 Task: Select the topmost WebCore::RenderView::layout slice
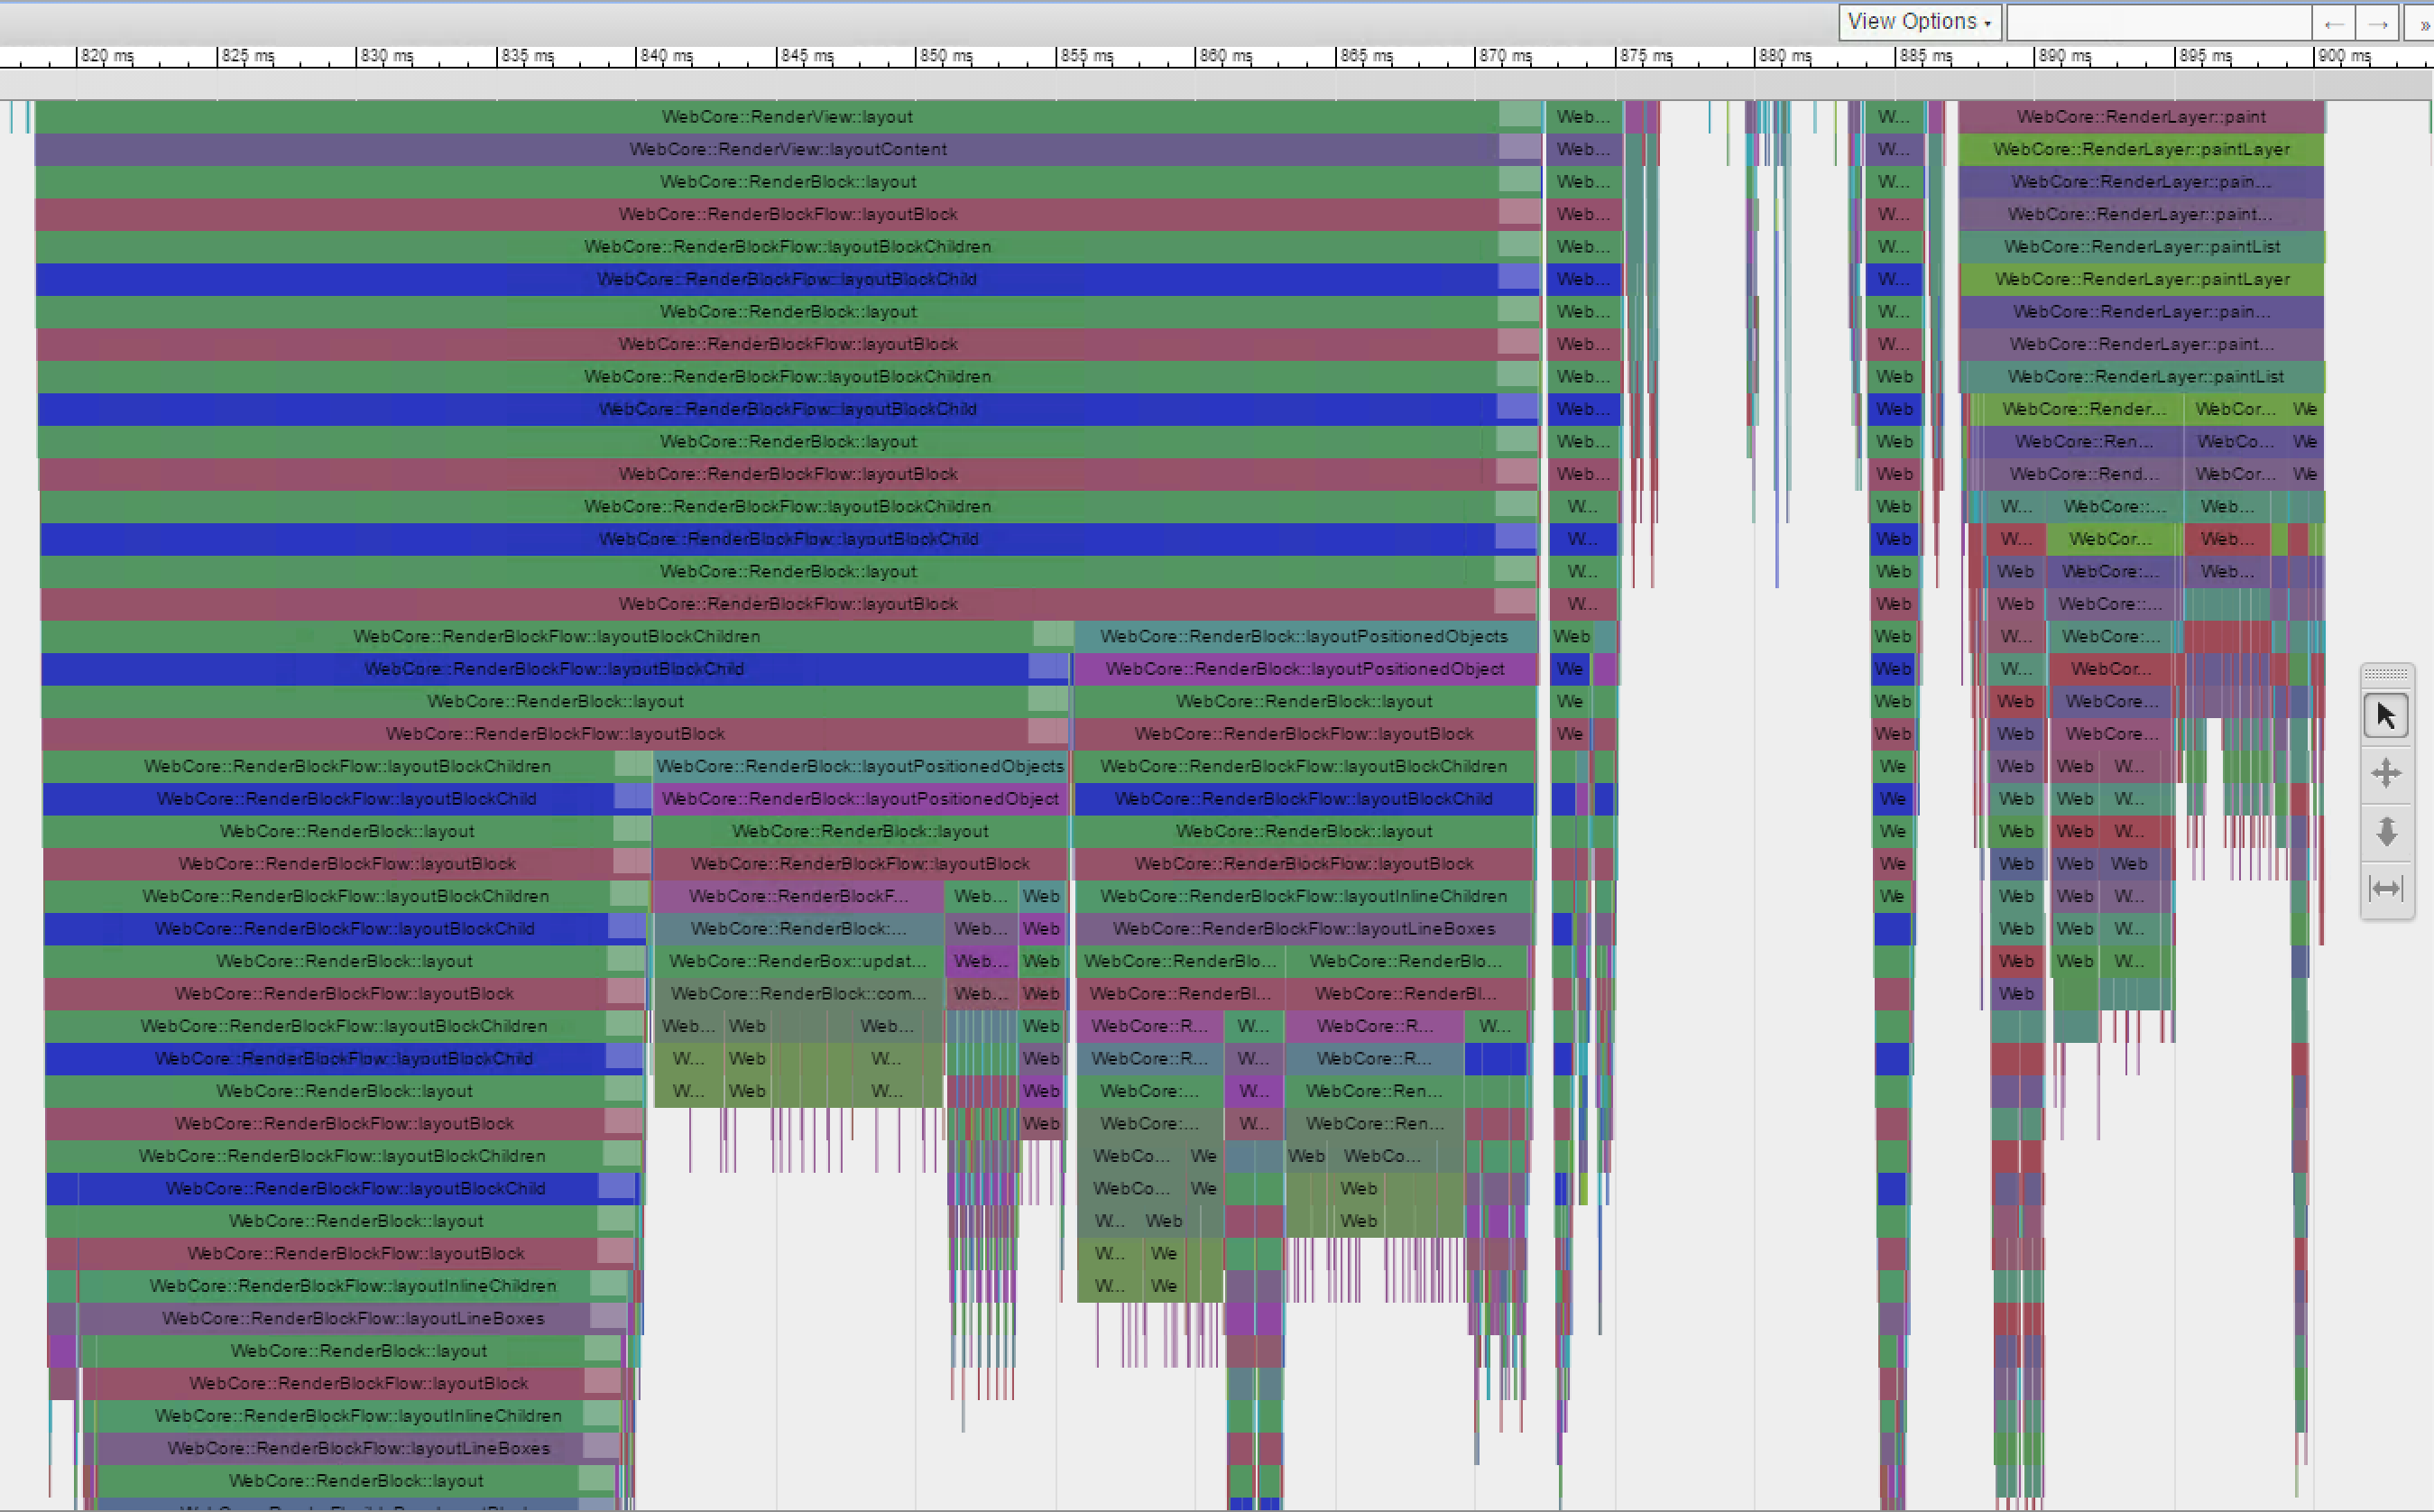click(x=786, y=117)
